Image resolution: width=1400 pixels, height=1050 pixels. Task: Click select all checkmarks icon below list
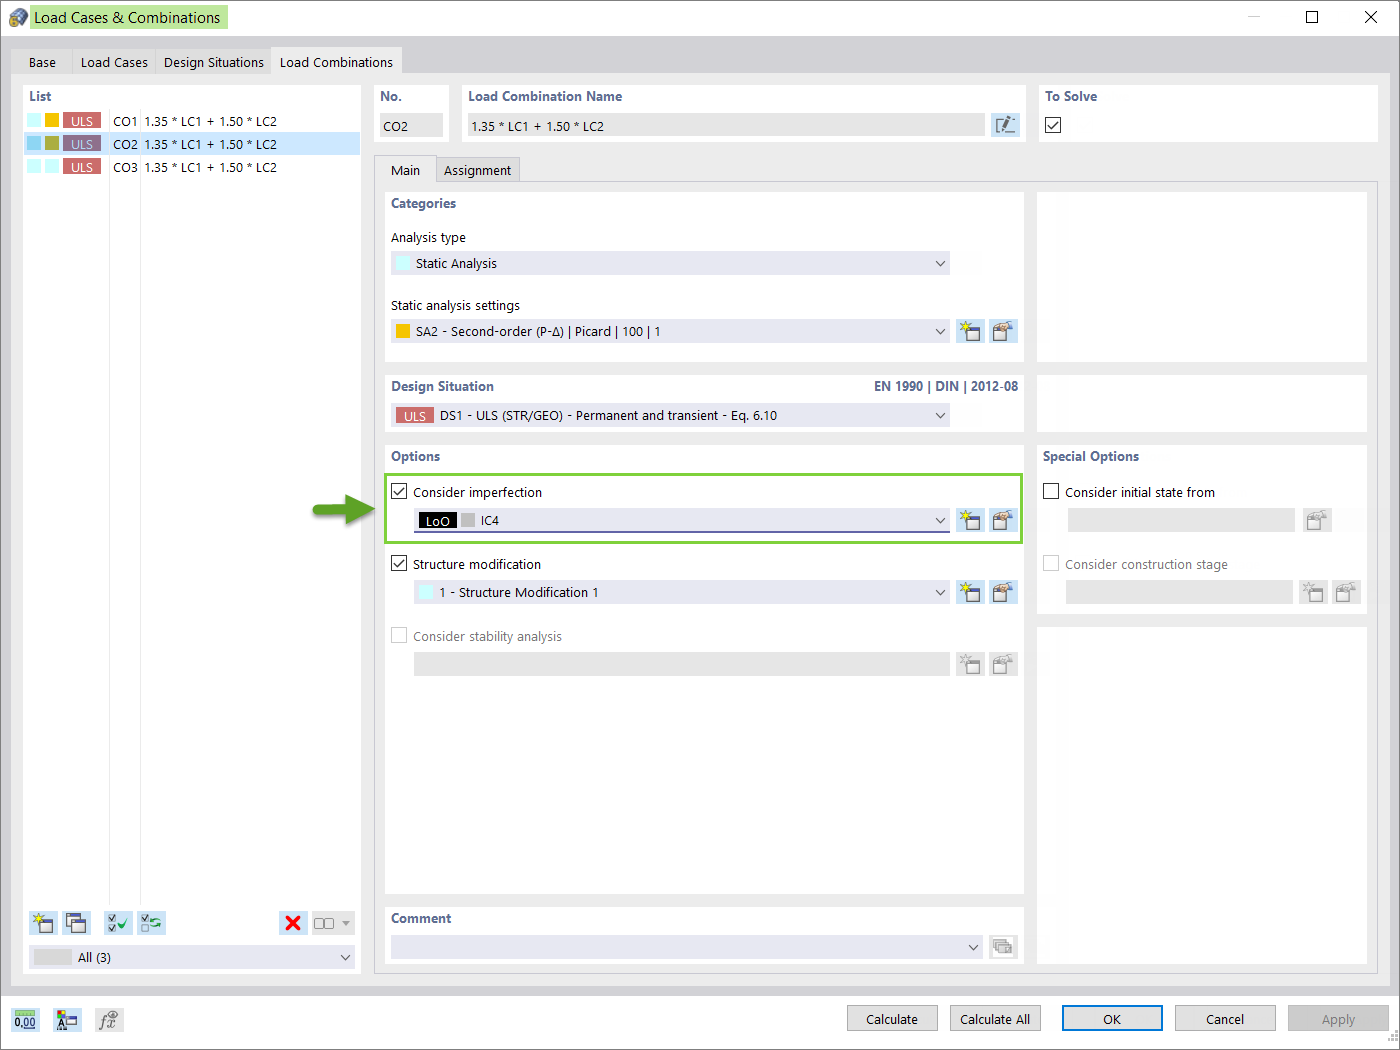pyautogui.click(x=118, y=923)
